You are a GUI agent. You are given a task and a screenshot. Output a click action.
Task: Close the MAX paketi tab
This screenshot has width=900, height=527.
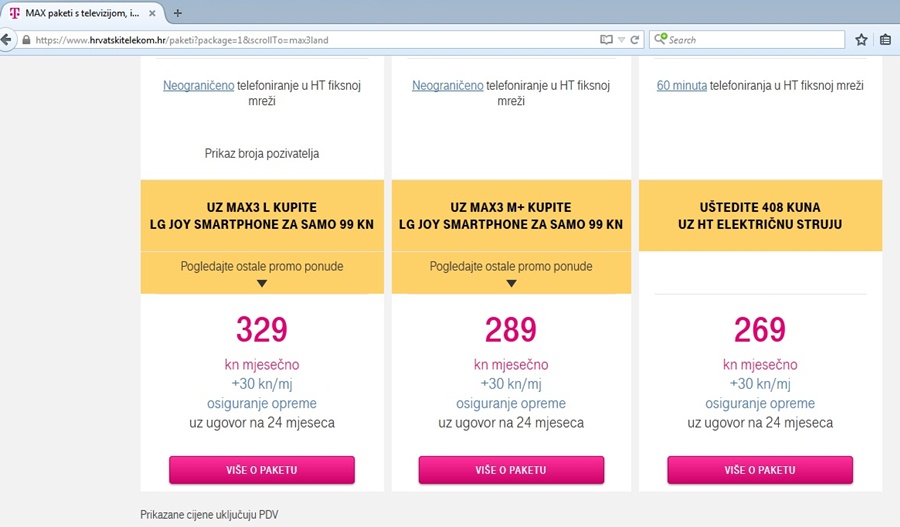pos(150,13)
